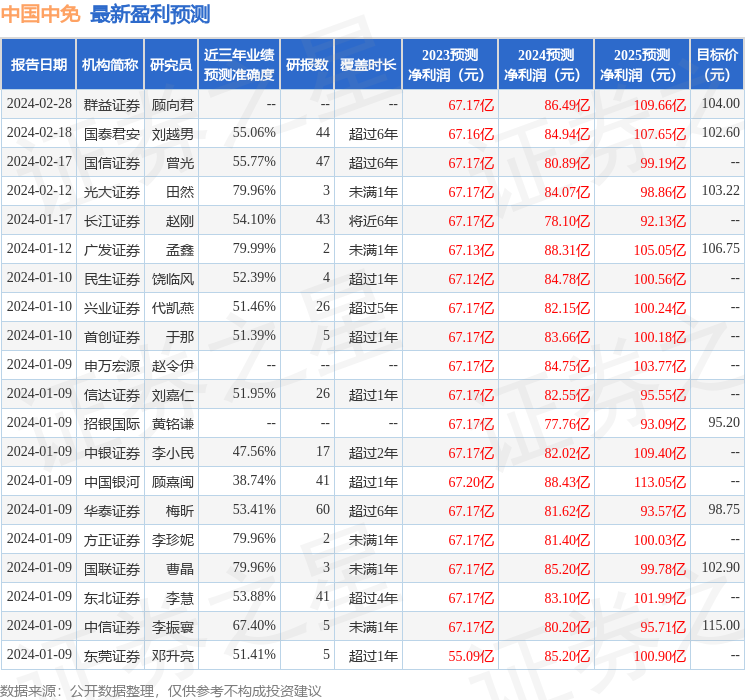Image resolution: width=745 pixels, height=700 pixels.
Task: Click analyst name 田然
Action: click(x=180, y=192)
